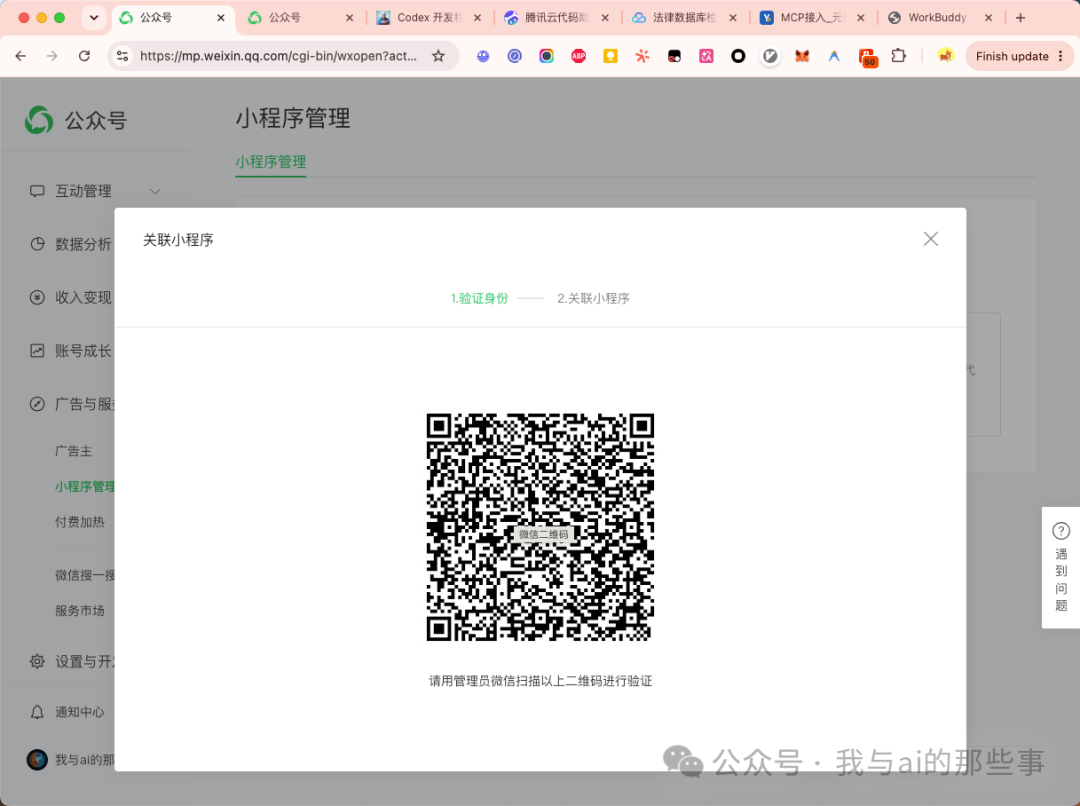Click the 数据分析 pie chart icon
The image size is (1080, 806).
coord(37,244)
